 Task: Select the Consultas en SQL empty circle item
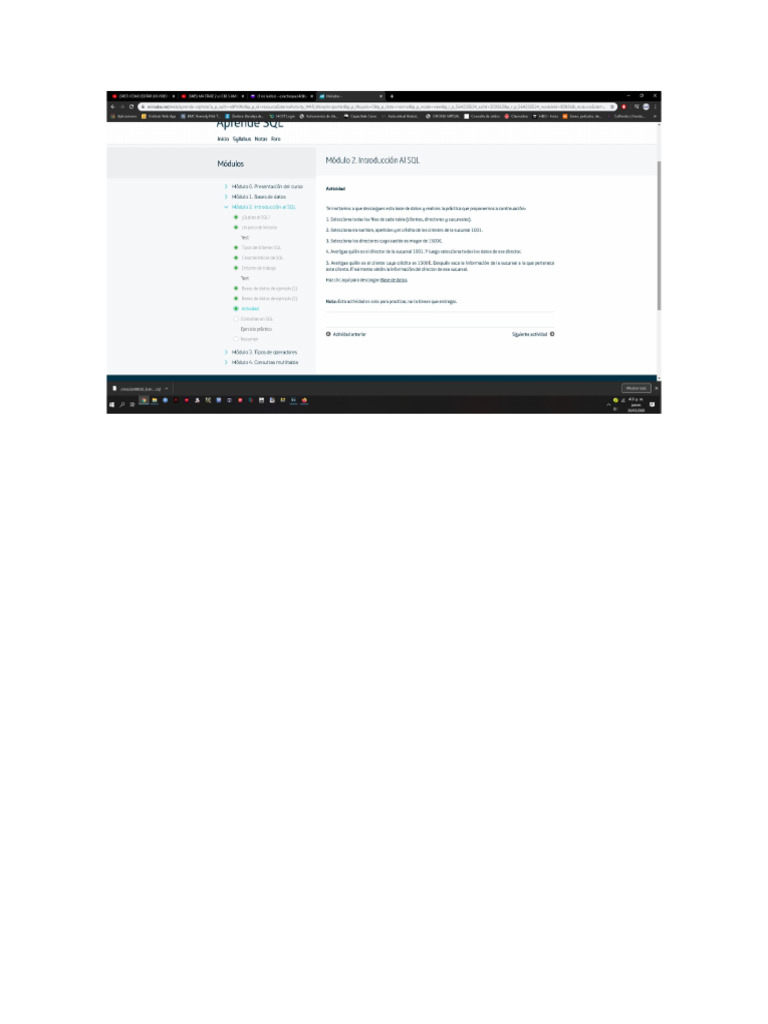253,319
